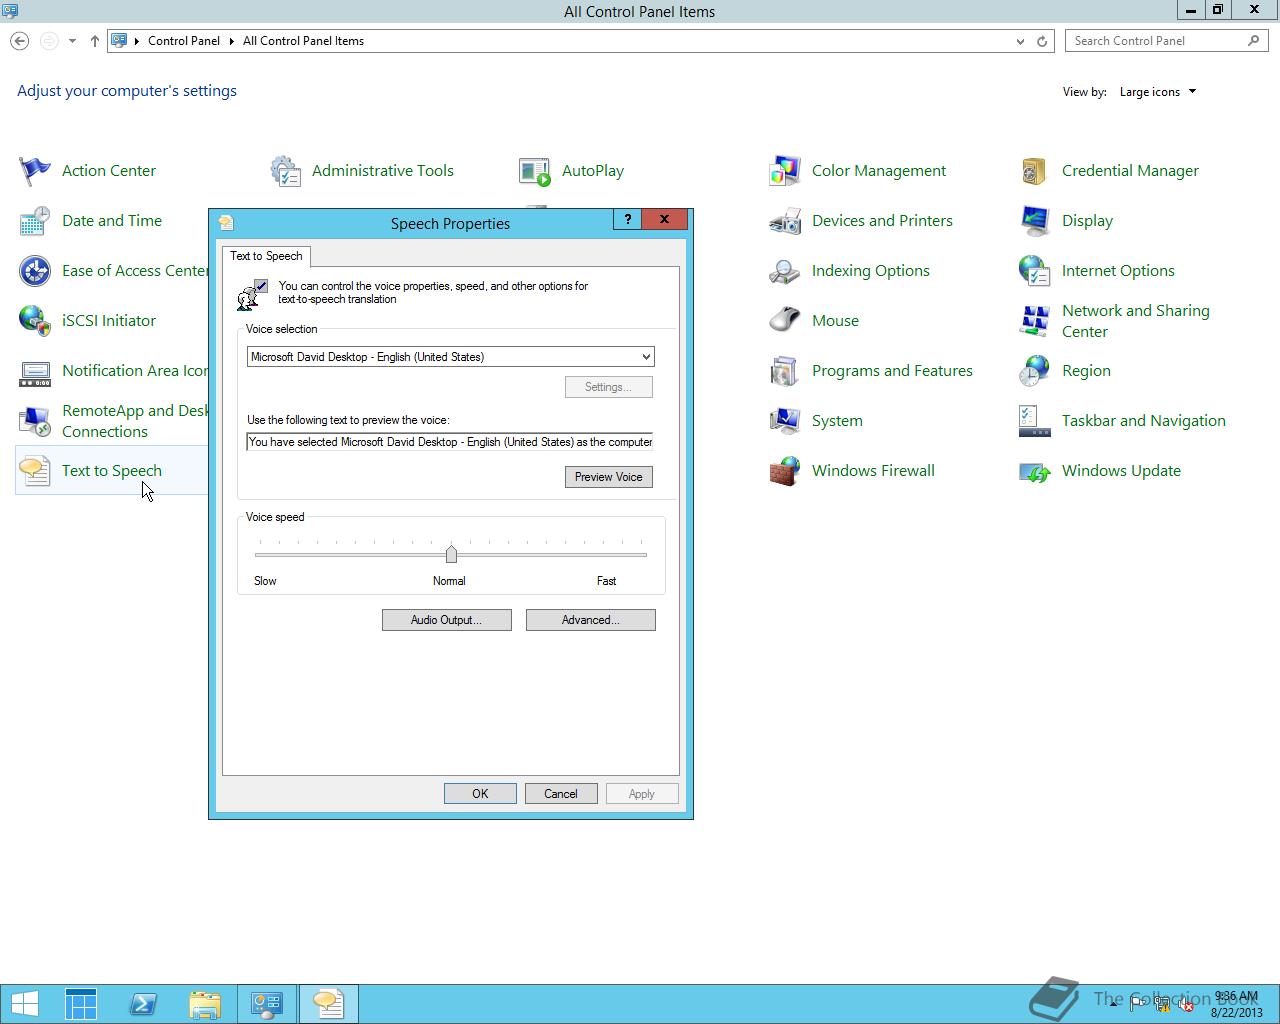The image size is (1280, 1024).
Task: Click All Control Panel Items breadcrumb
Action: tap(303, 41)
